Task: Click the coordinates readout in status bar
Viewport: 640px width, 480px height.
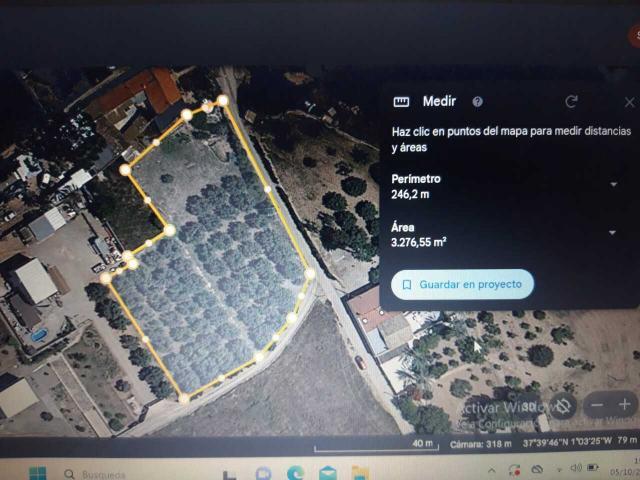Action: click(567, 442)
